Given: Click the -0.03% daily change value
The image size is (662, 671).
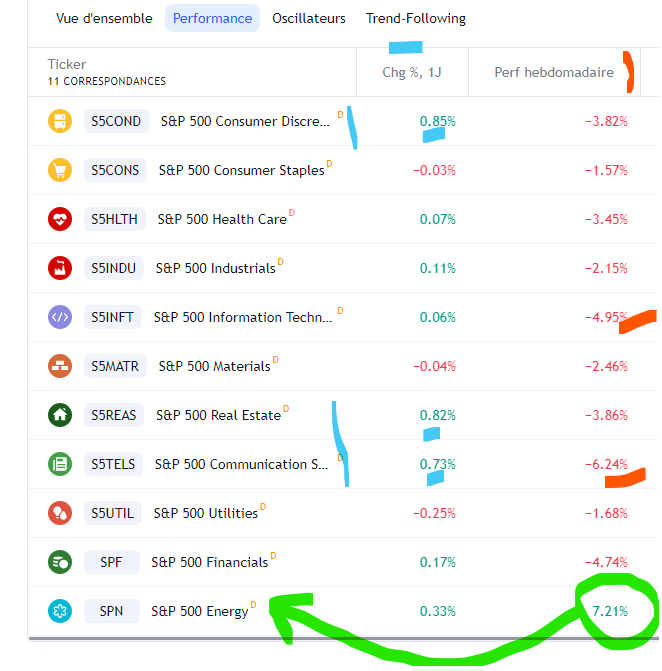Looking at the screenshot, I should (434, 170).
